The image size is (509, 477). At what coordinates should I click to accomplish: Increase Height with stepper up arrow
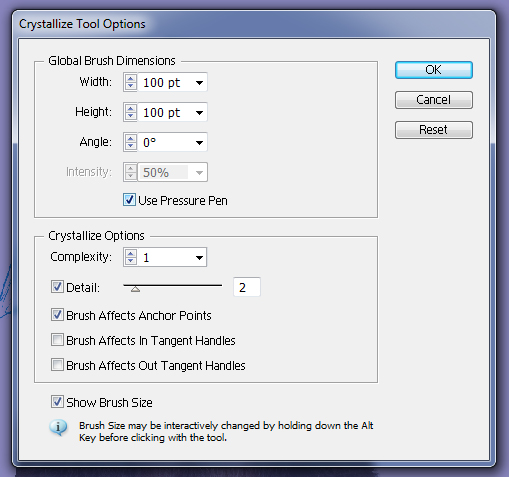[x=130, y=109]
